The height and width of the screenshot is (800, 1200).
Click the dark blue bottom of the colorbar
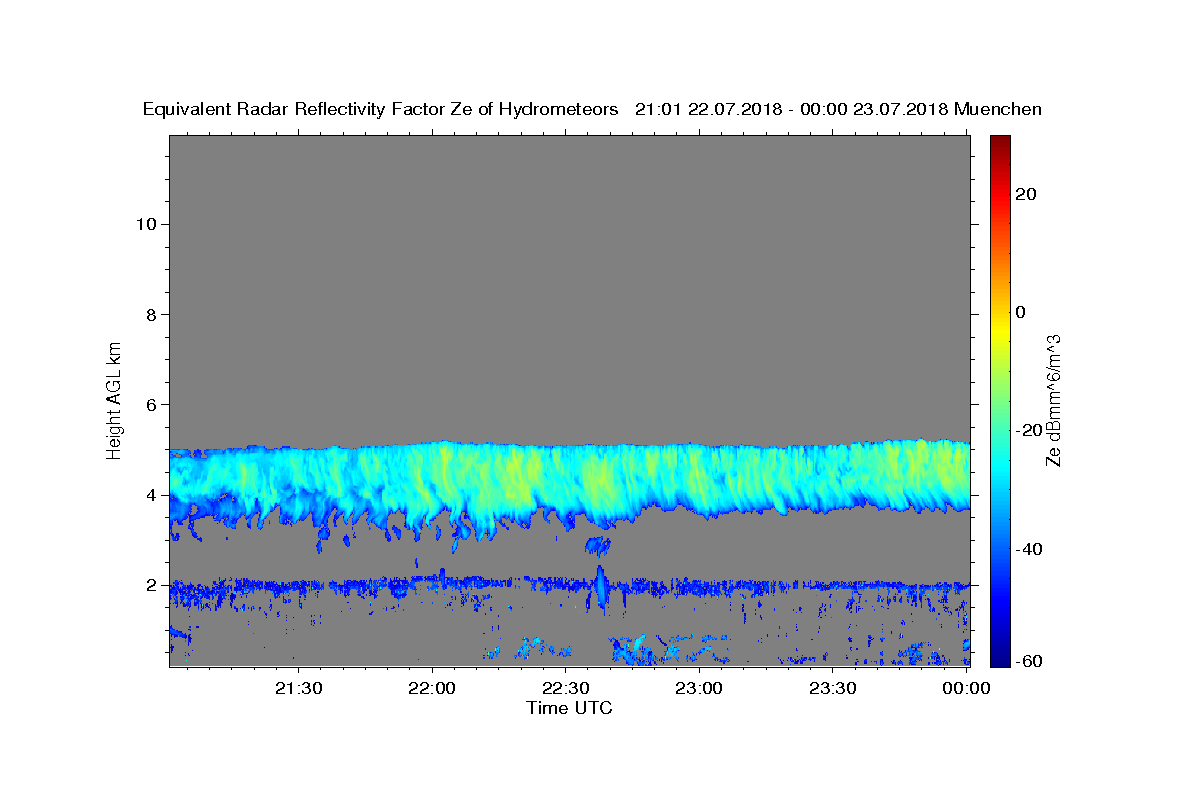(1000, 658)
